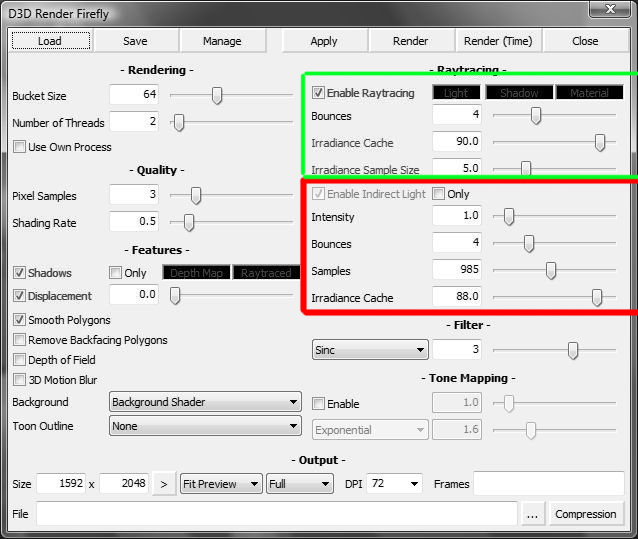Enable 3D Motion Blur checkbox
Screen dimensions: 638x539
click(19, 380)
